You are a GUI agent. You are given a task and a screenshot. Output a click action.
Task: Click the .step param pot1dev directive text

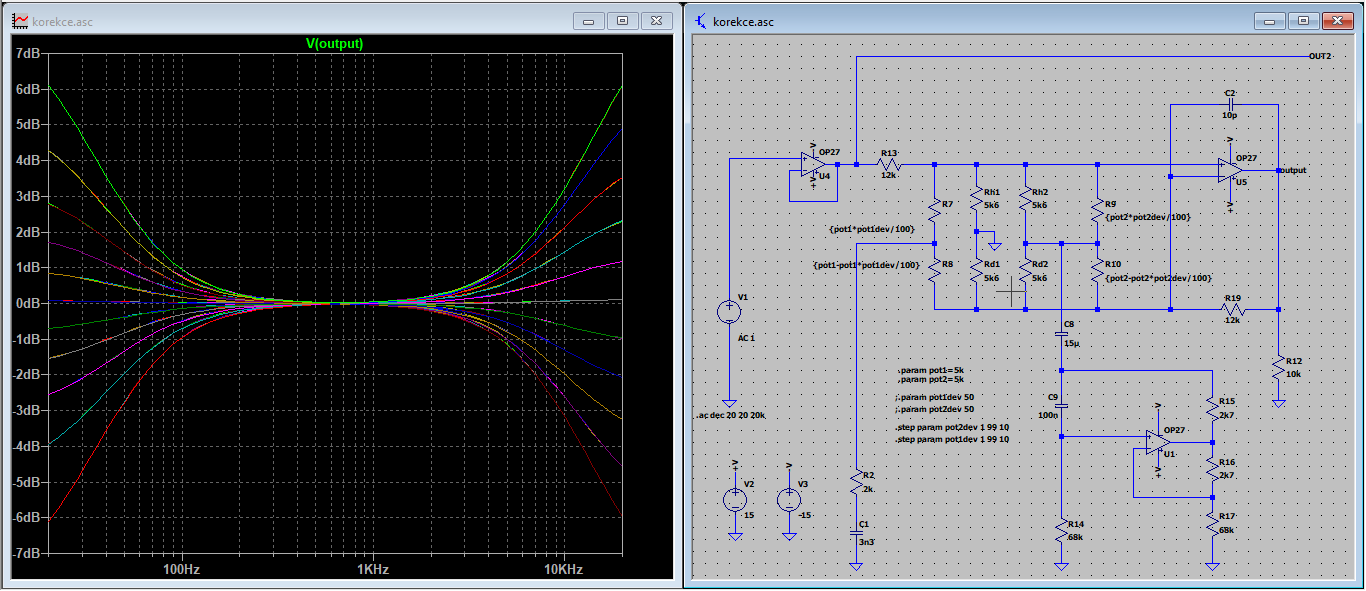953,439
